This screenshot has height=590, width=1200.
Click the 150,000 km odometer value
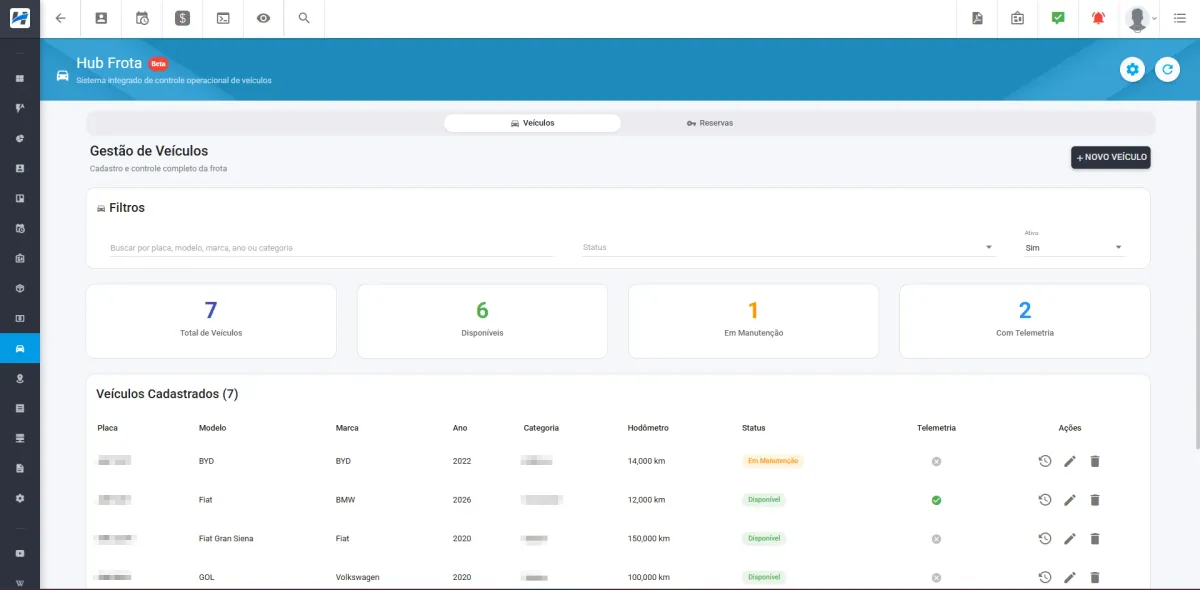pyautogui.click(x=649, y=538)
